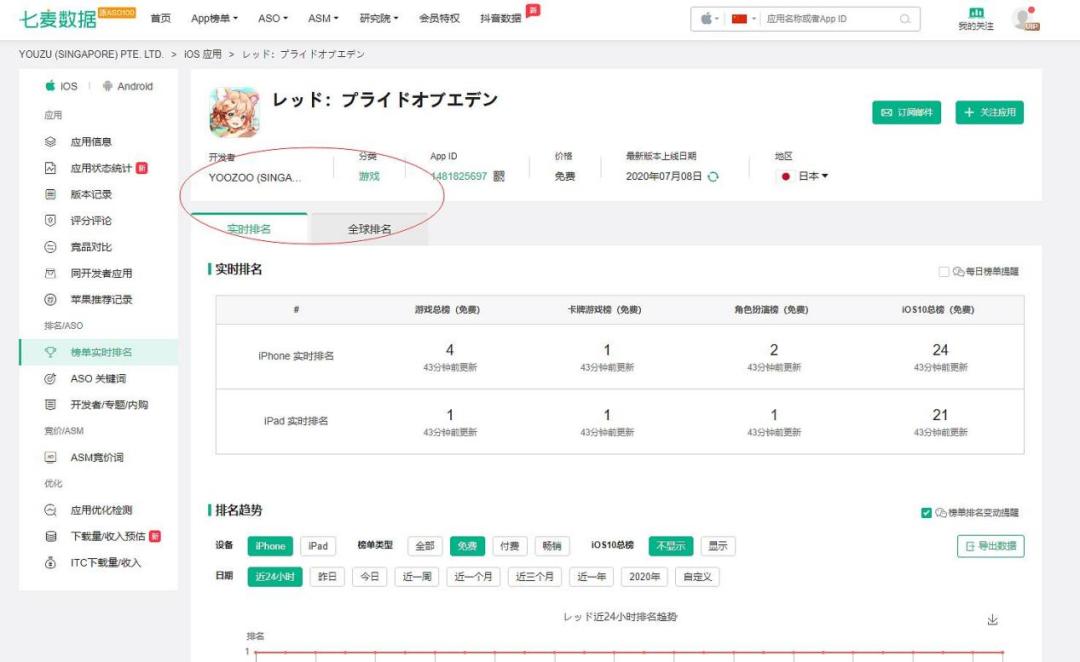Click the app icon thumbnail of レッド
The image size is (1080, 662).
pyautogui.click(x=234, y=112)
